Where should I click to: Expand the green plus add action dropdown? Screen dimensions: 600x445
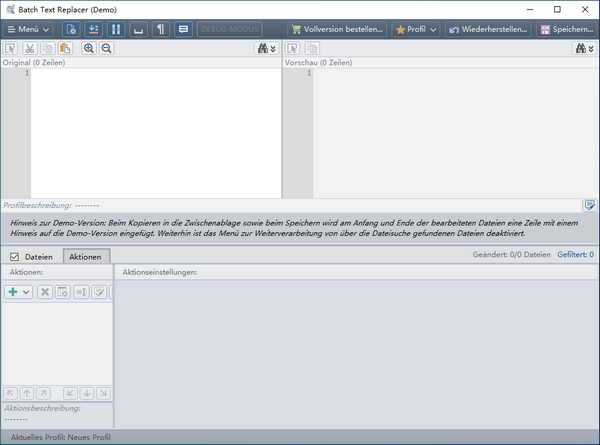26,292
